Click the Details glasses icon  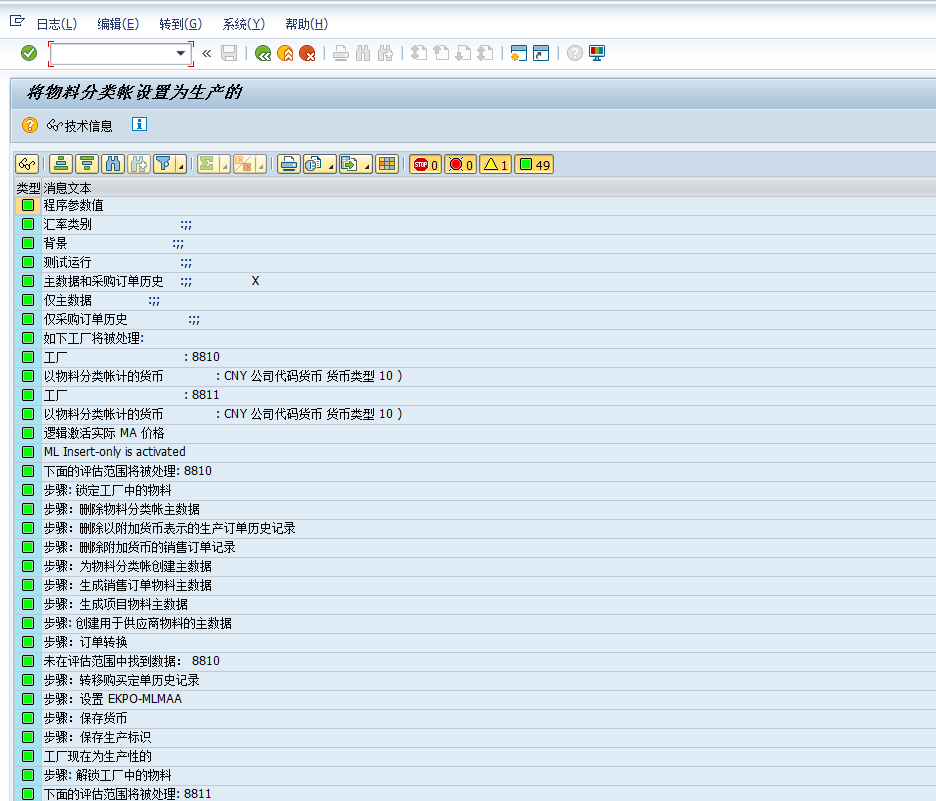(x=27, y=163)
